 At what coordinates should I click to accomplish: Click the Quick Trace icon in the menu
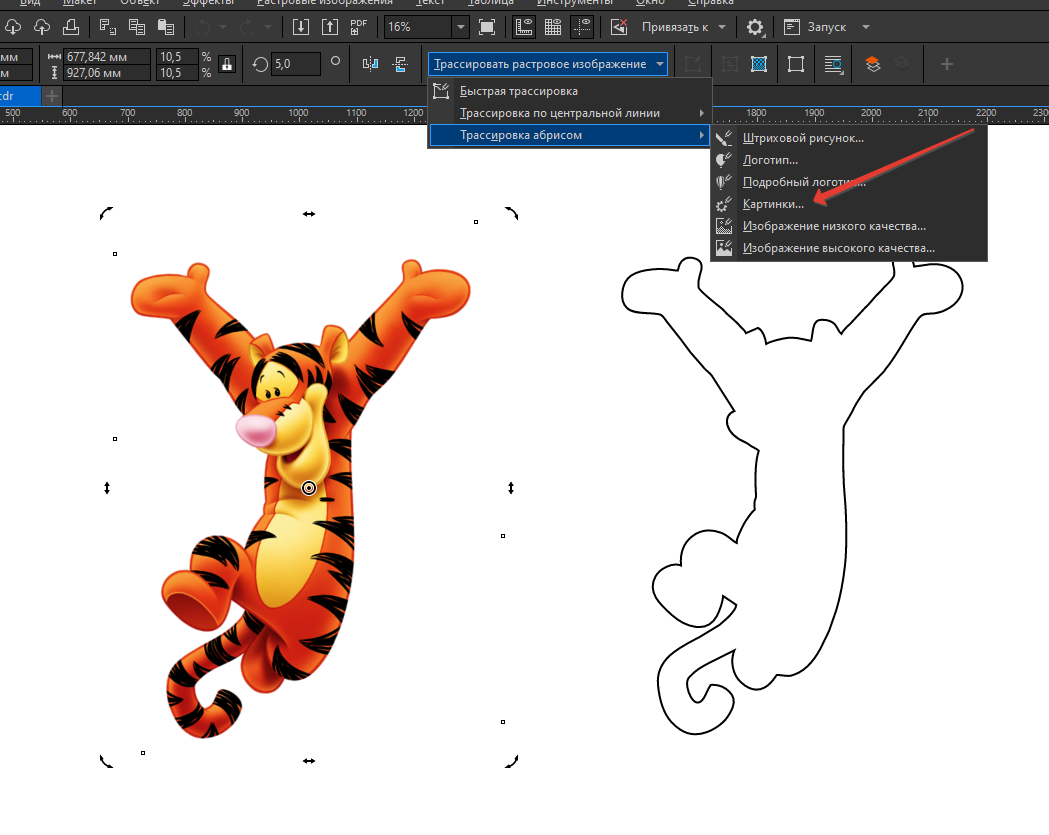point(441,91)
